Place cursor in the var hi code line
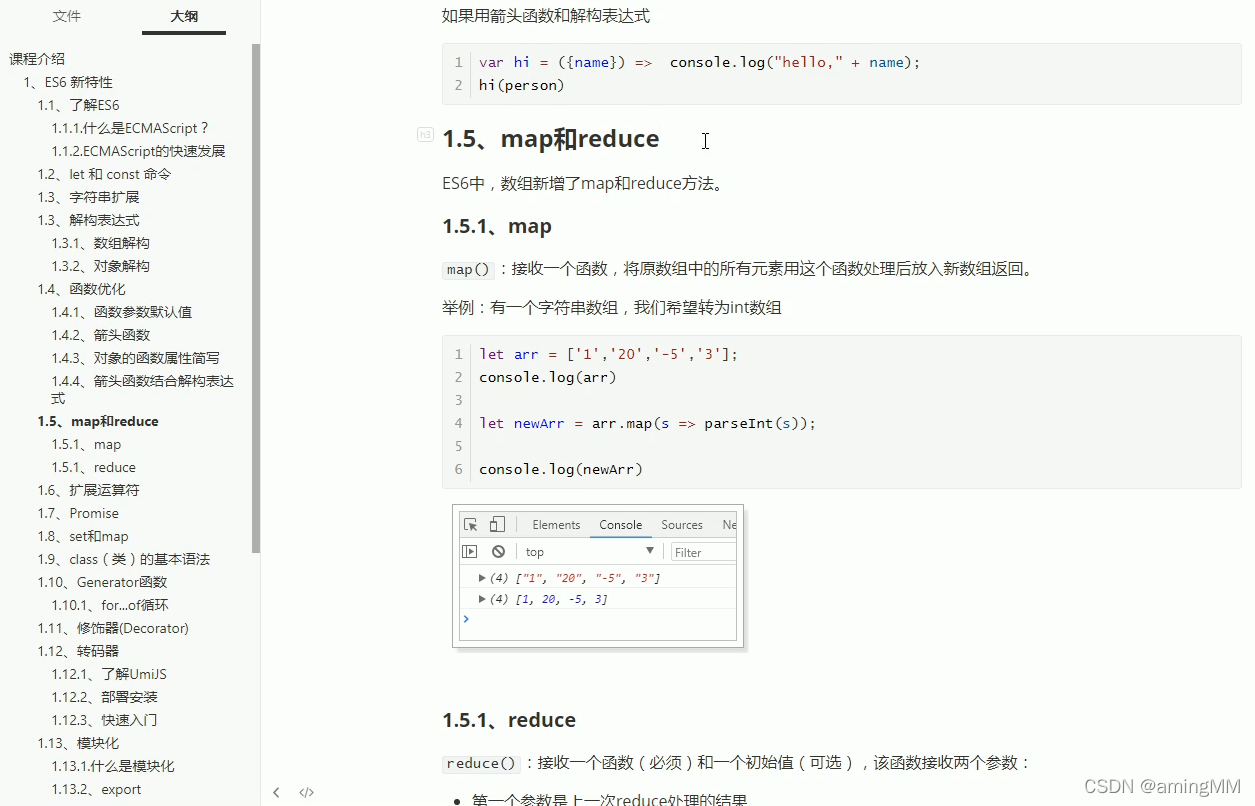 point(699,62)
